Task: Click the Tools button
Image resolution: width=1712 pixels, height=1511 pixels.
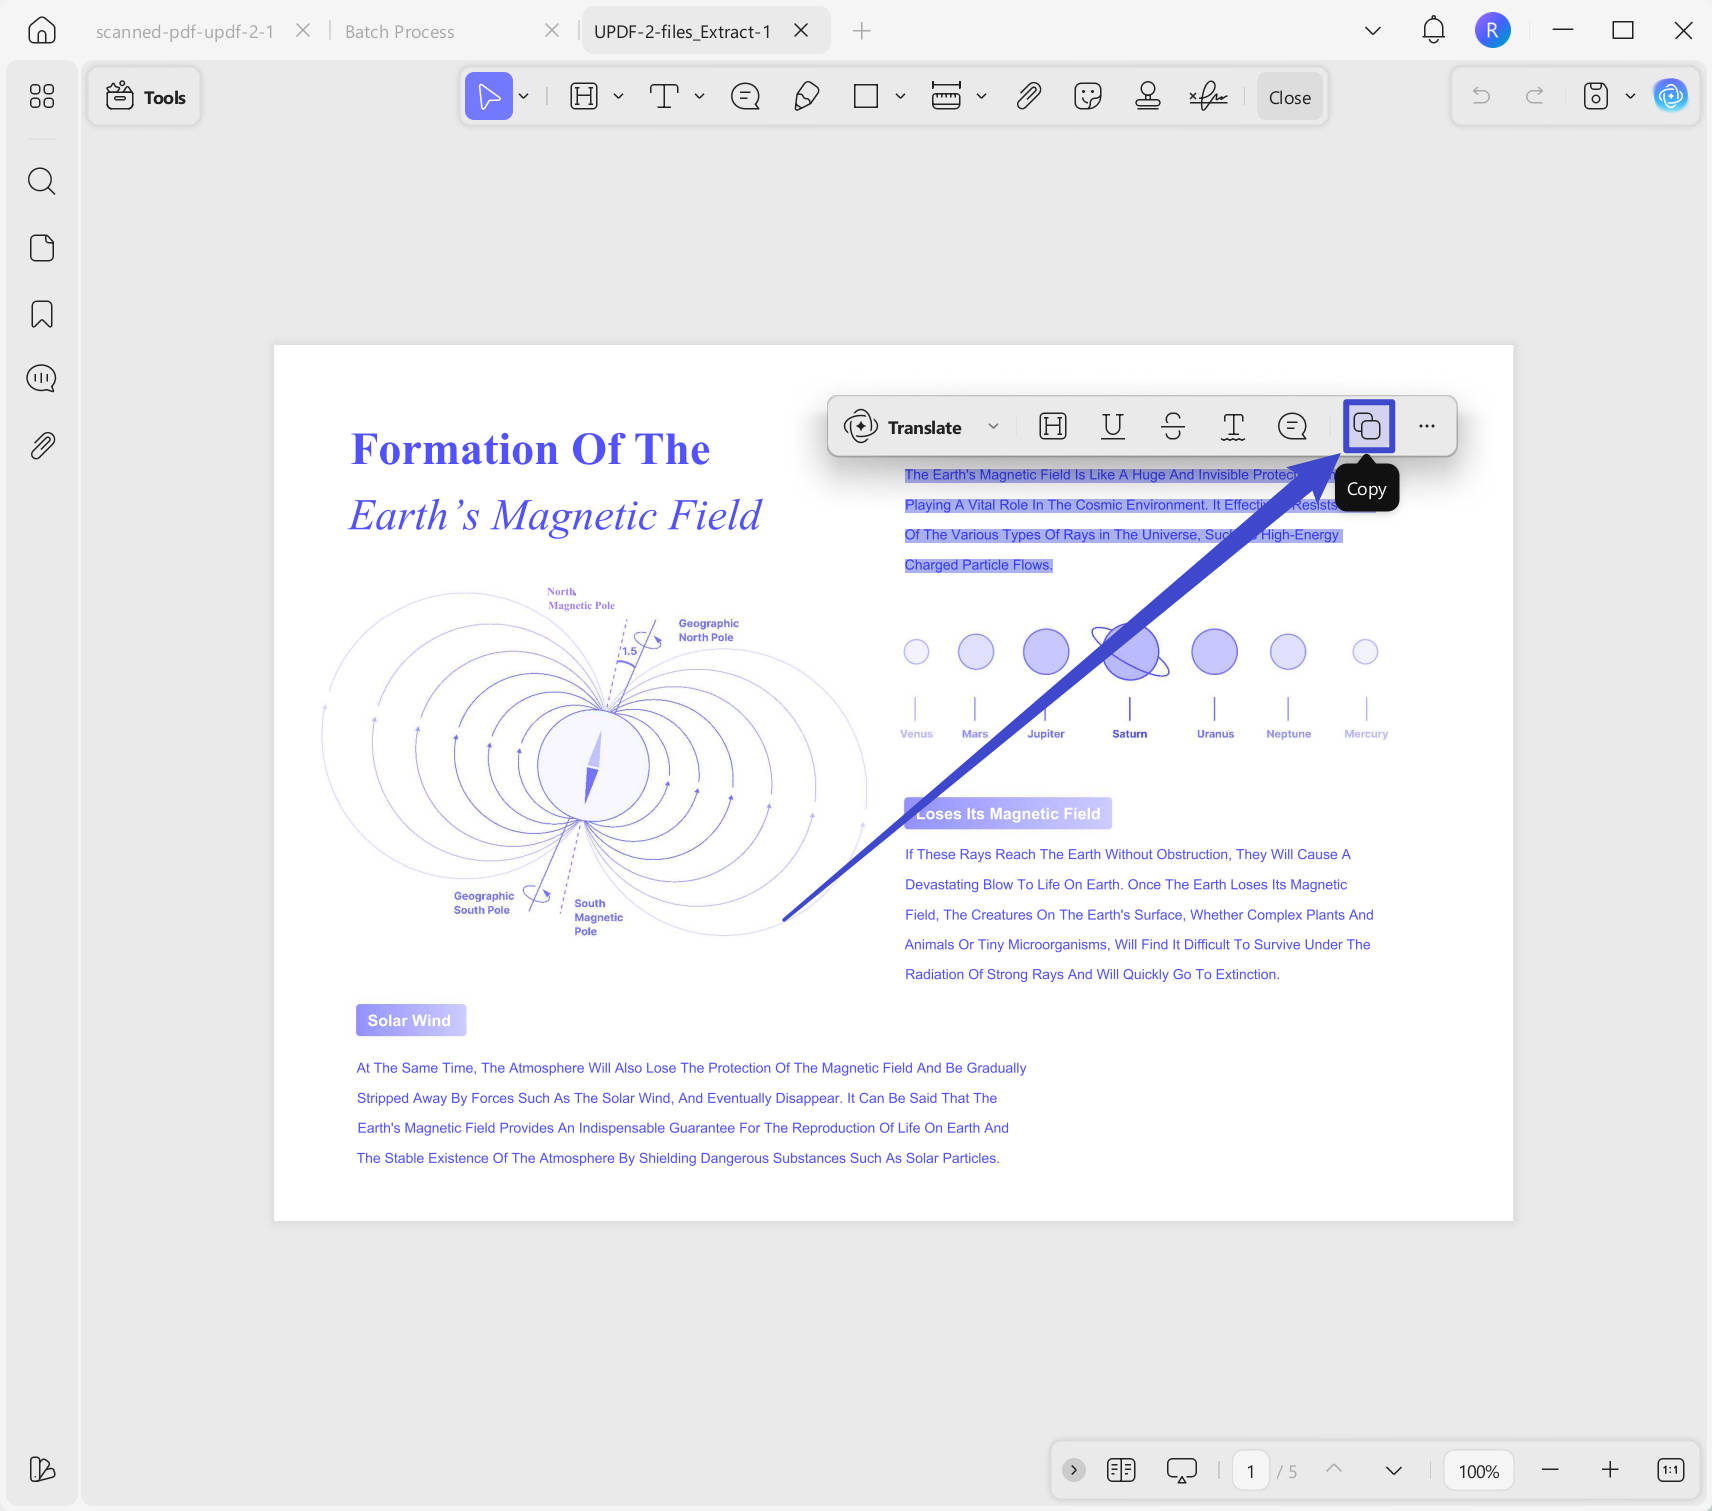Action: click(145, 97)
